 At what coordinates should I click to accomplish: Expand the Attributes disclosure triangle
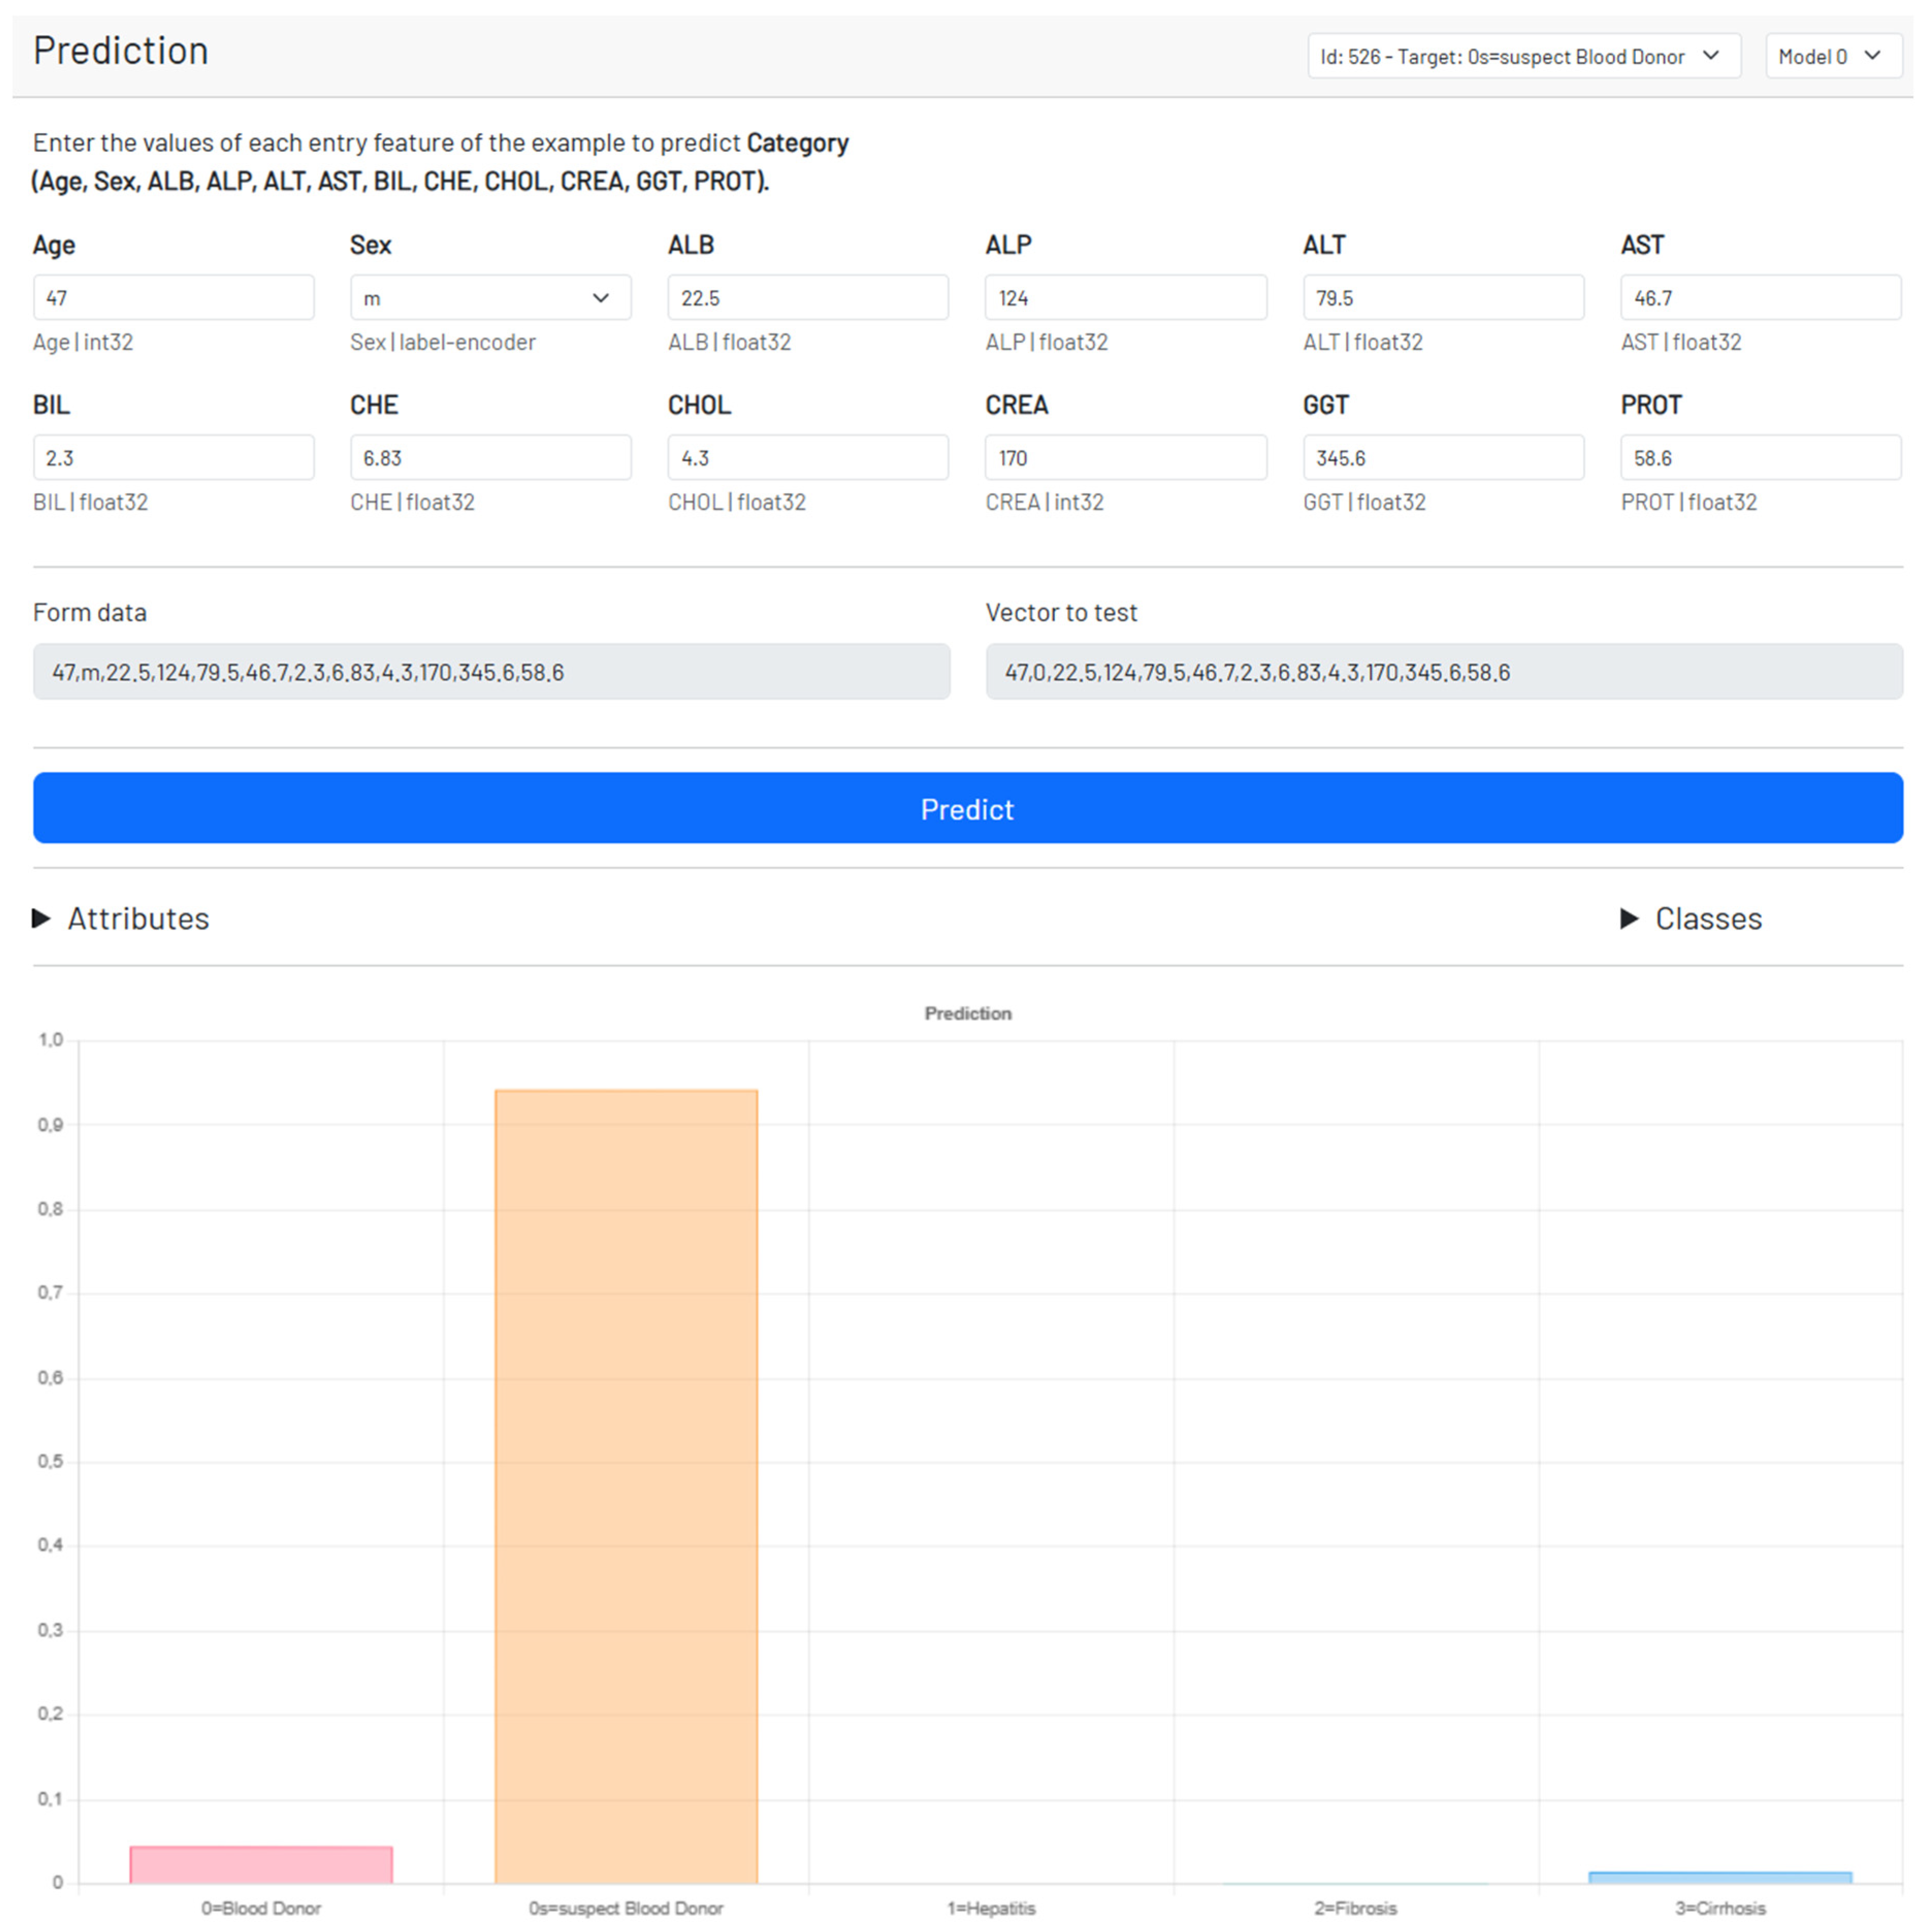click(x=42, y=918)
